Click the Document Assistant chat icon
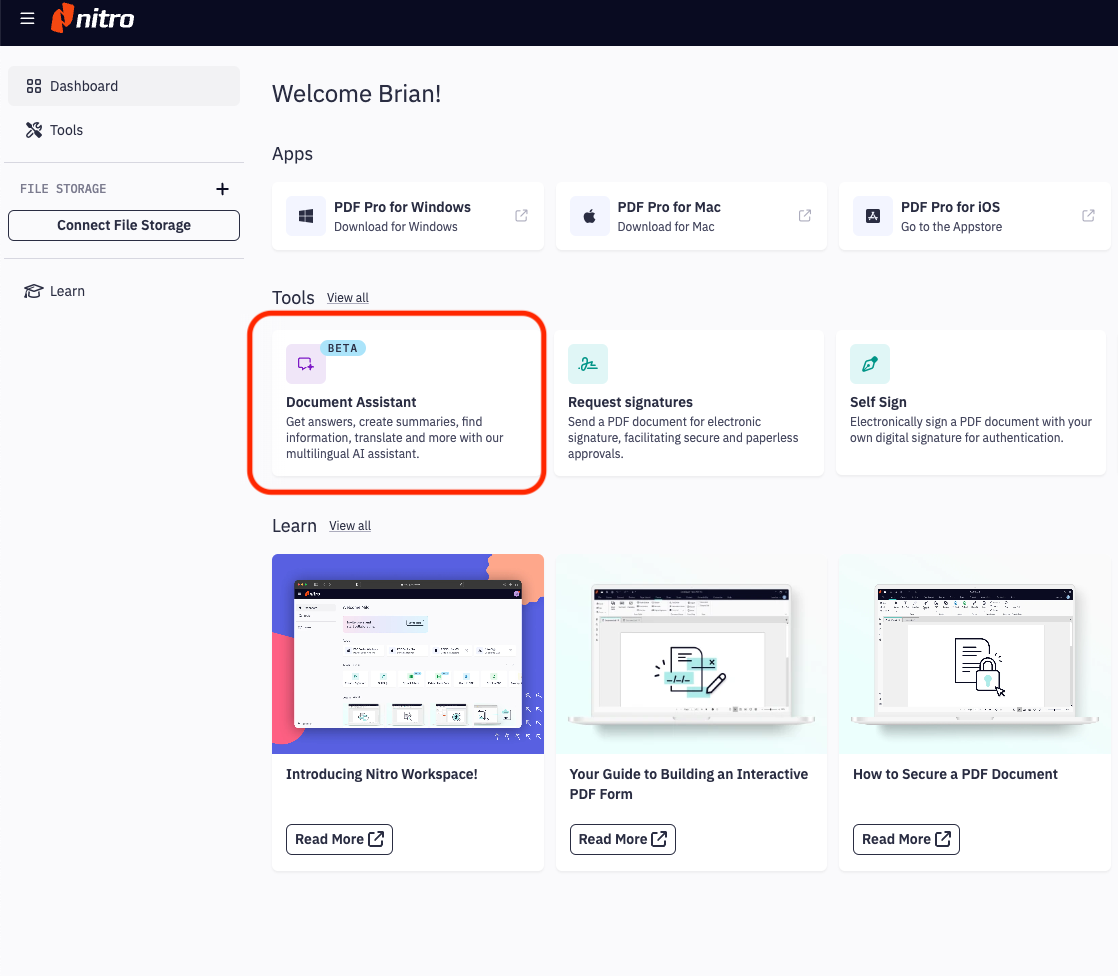Viewport: 1118px width, 976px height. (306, 364)
